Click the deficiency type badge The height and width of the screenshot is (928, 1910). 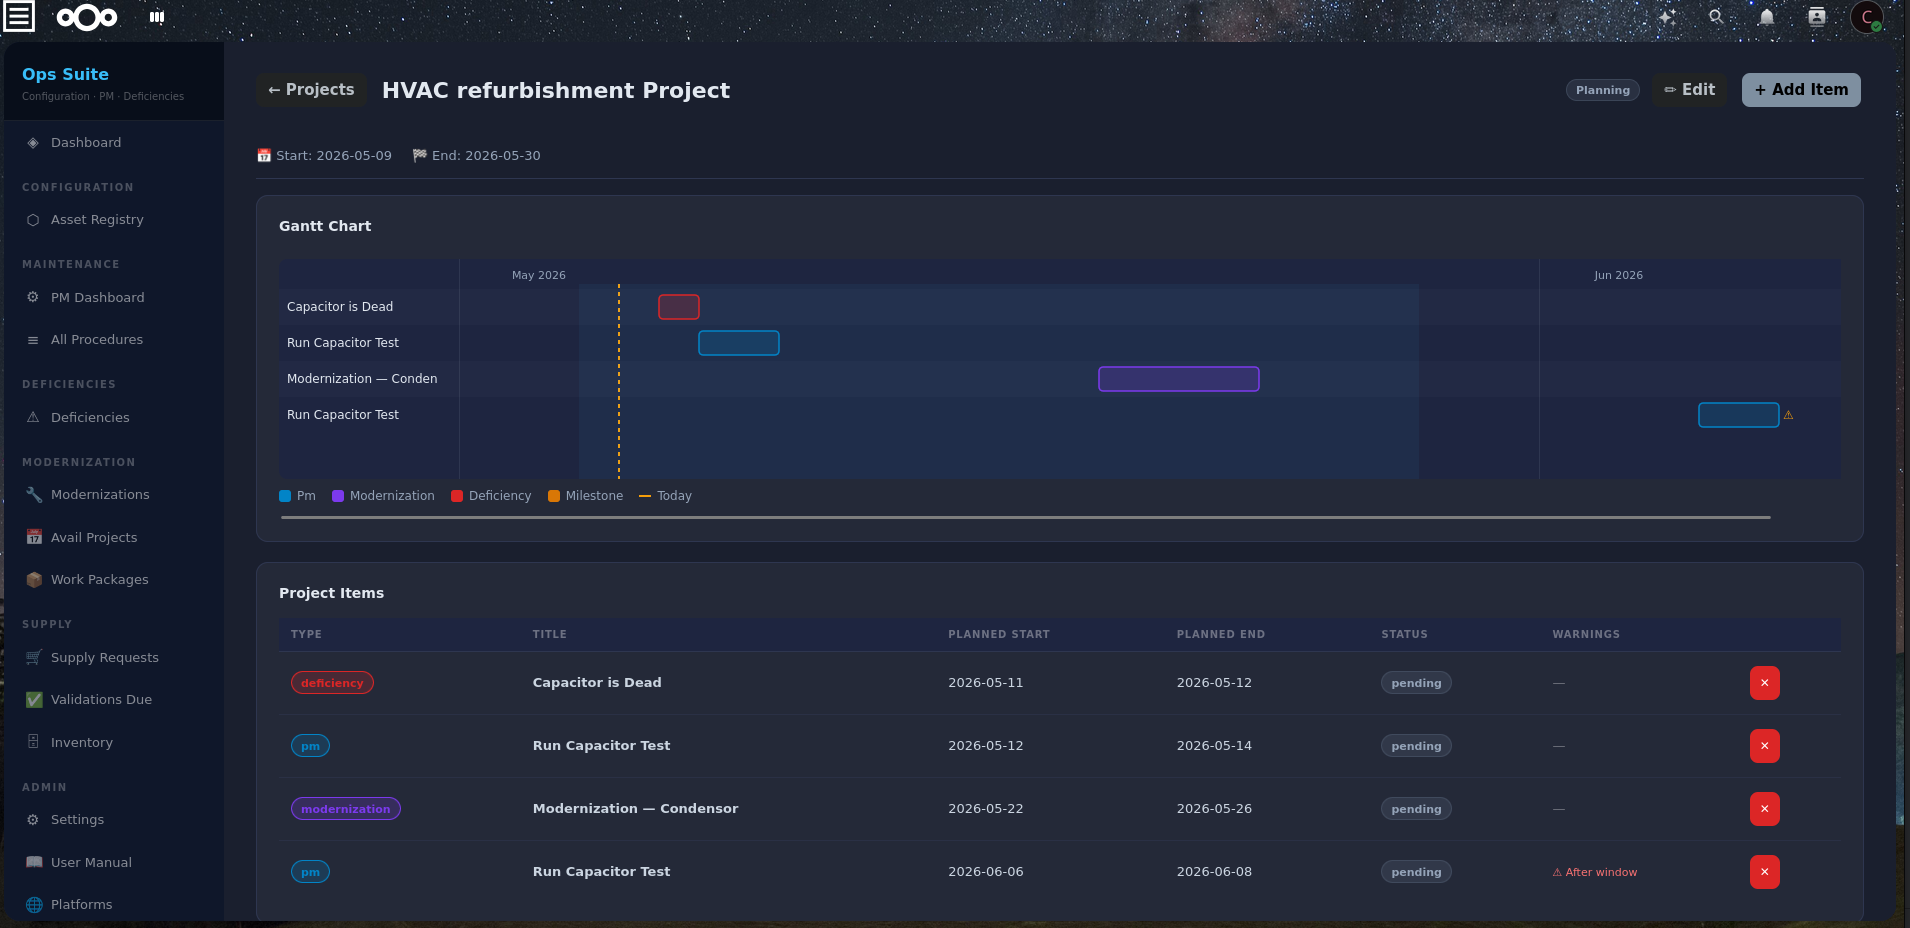pos(332,683)
